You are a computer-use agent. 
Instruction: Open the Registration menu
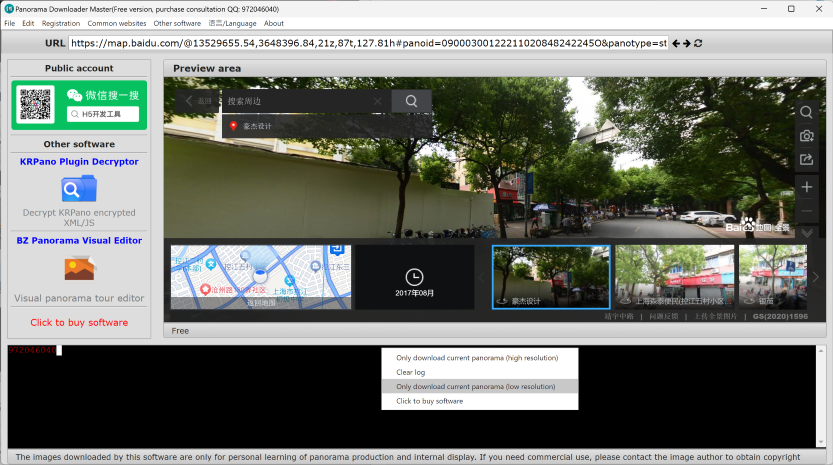tap(61, 23)
